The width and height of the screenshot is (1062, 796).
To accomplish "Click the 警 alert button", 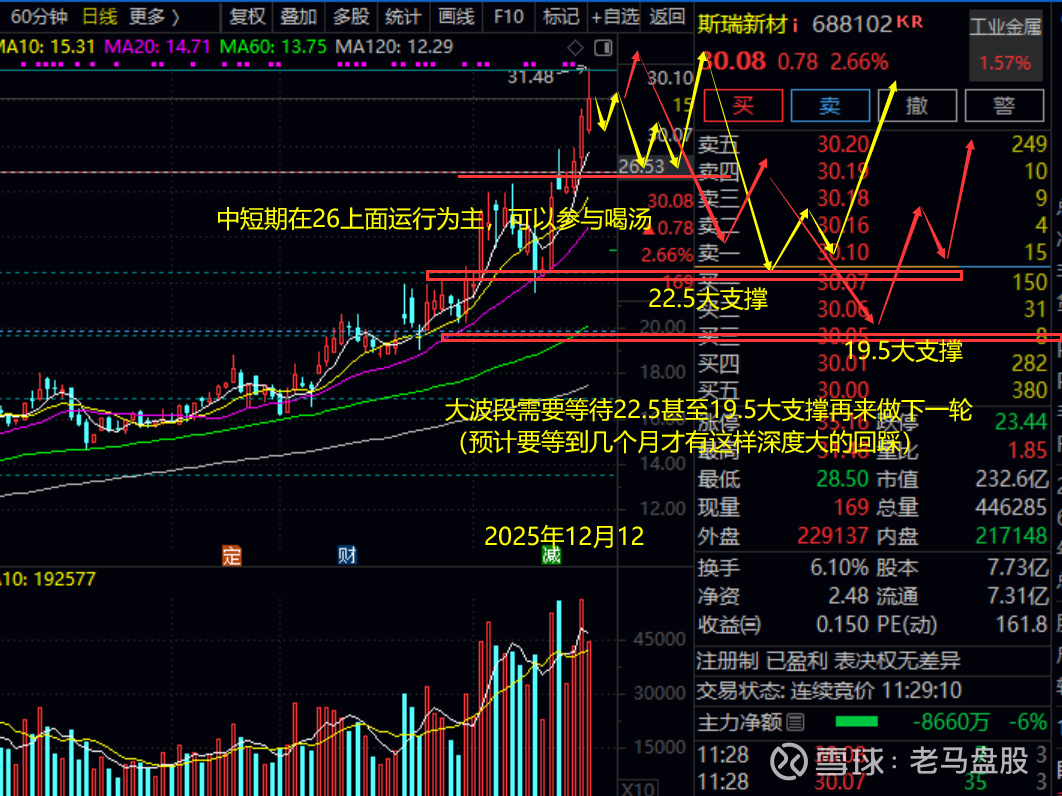I will coord(1004,106).
